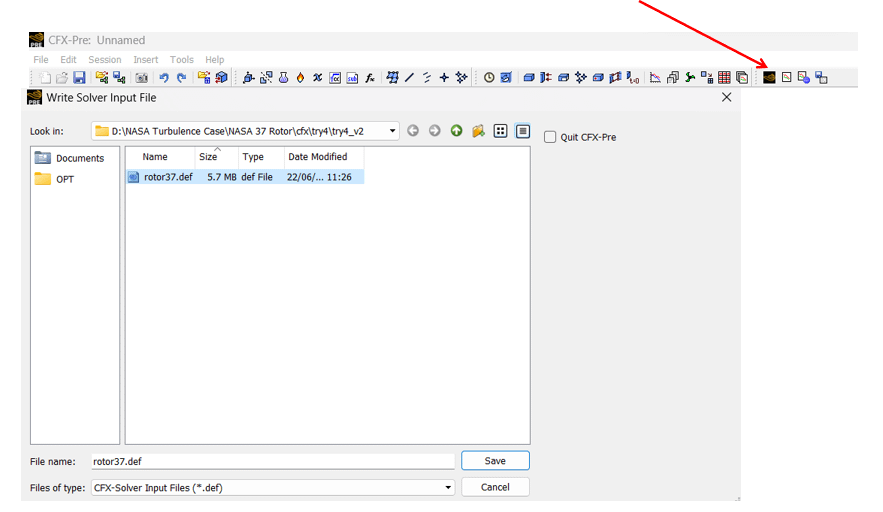Click the Additional Variable x icon

point(318,78)
